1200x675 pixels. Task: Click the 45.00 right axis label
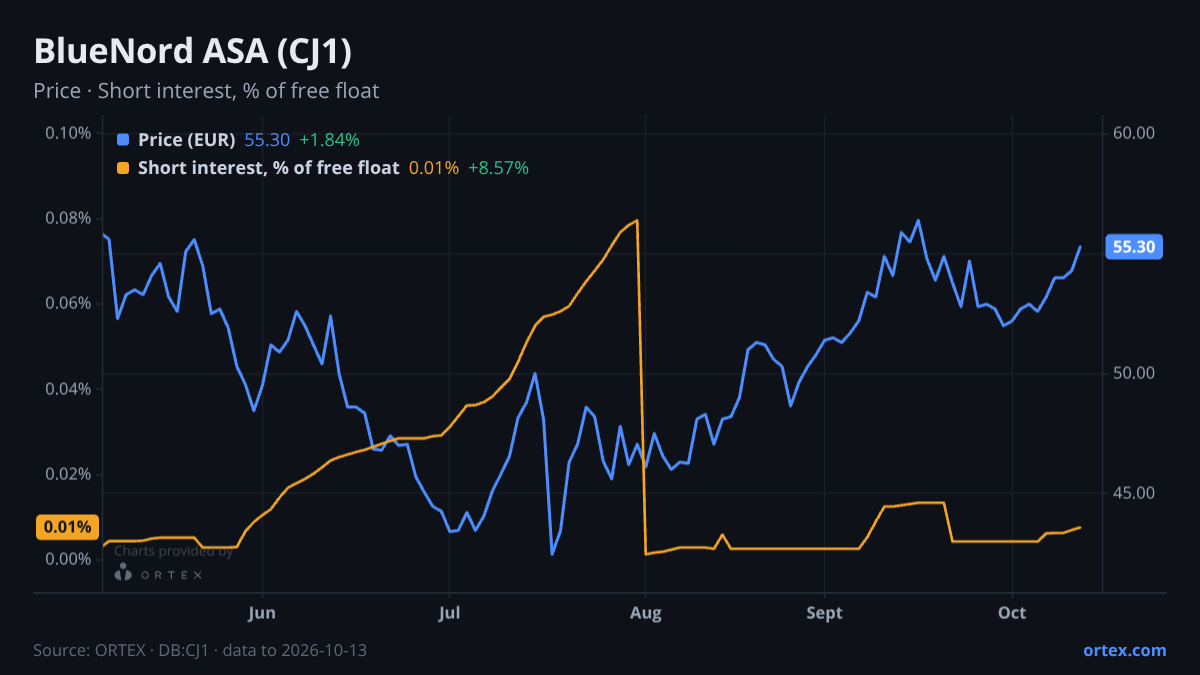coord(1134,493)
